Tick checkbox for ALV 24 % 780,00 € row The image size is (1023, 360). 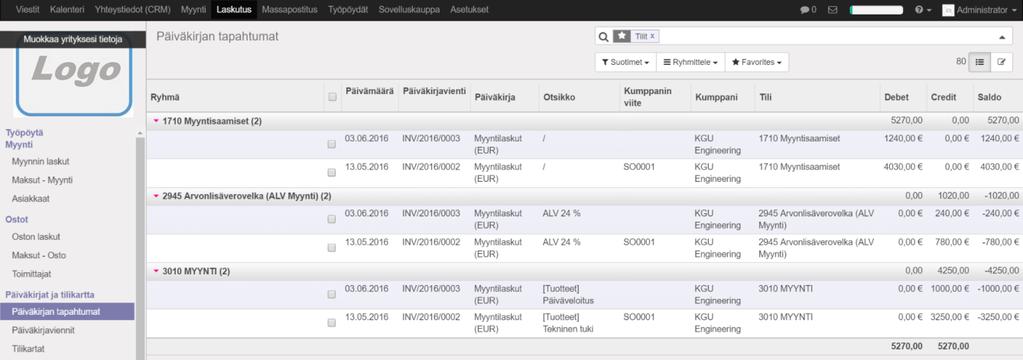pyautogui.click(x=332, y=248)
